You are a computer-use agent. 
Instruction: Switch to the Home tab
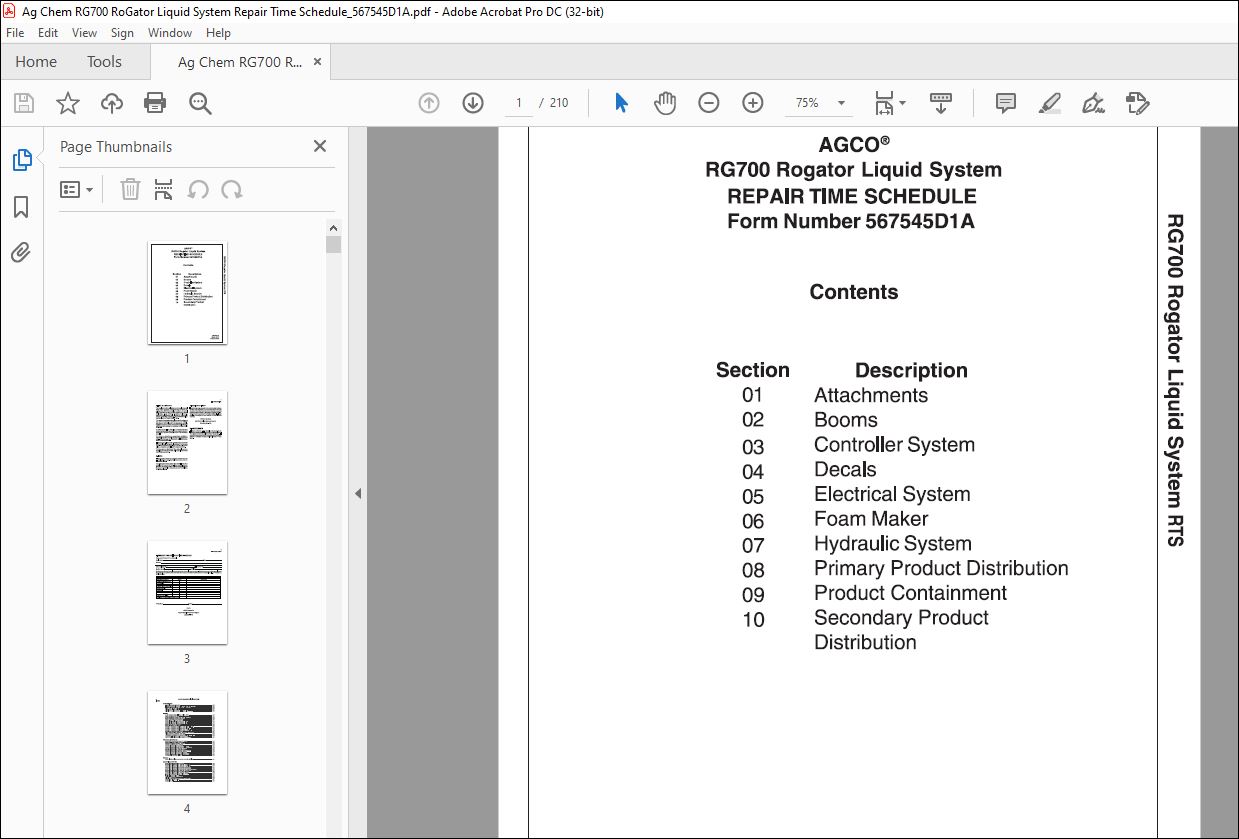36,62
